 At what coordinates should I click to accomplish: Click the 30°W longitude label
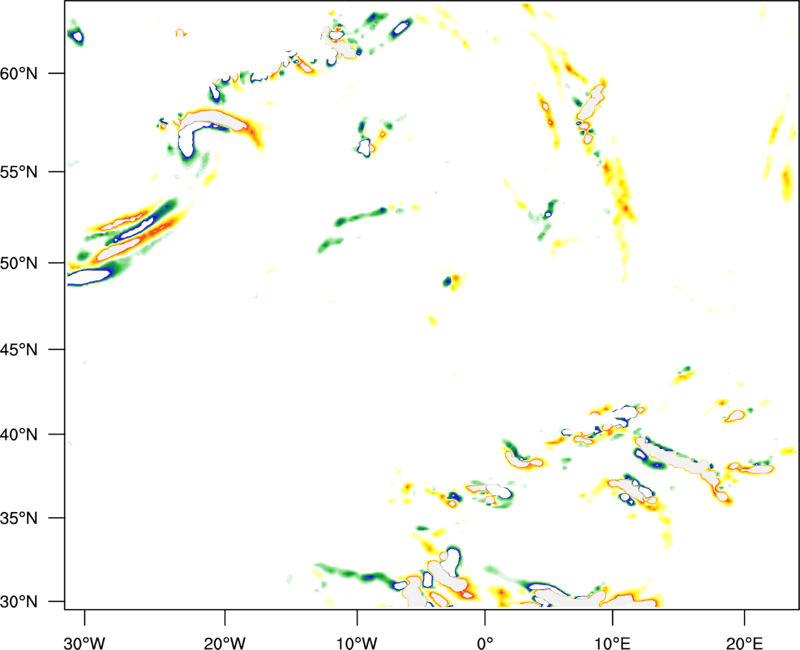coord(85,643)
